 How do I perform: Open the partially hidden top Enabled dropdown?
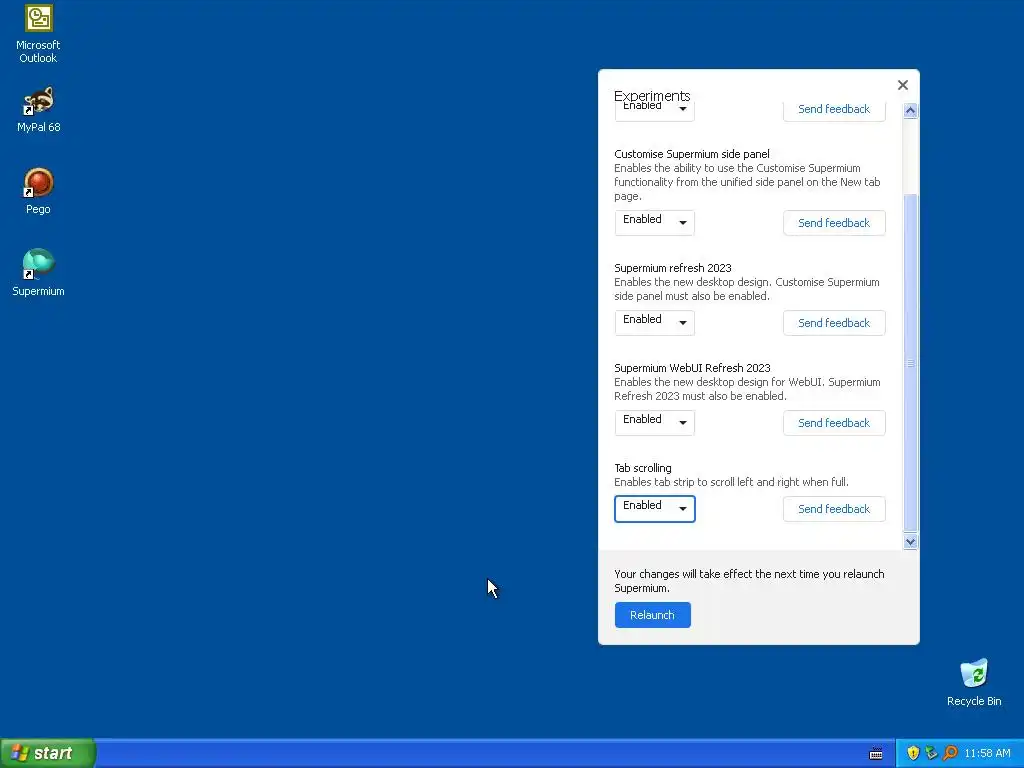click(654, 112)
